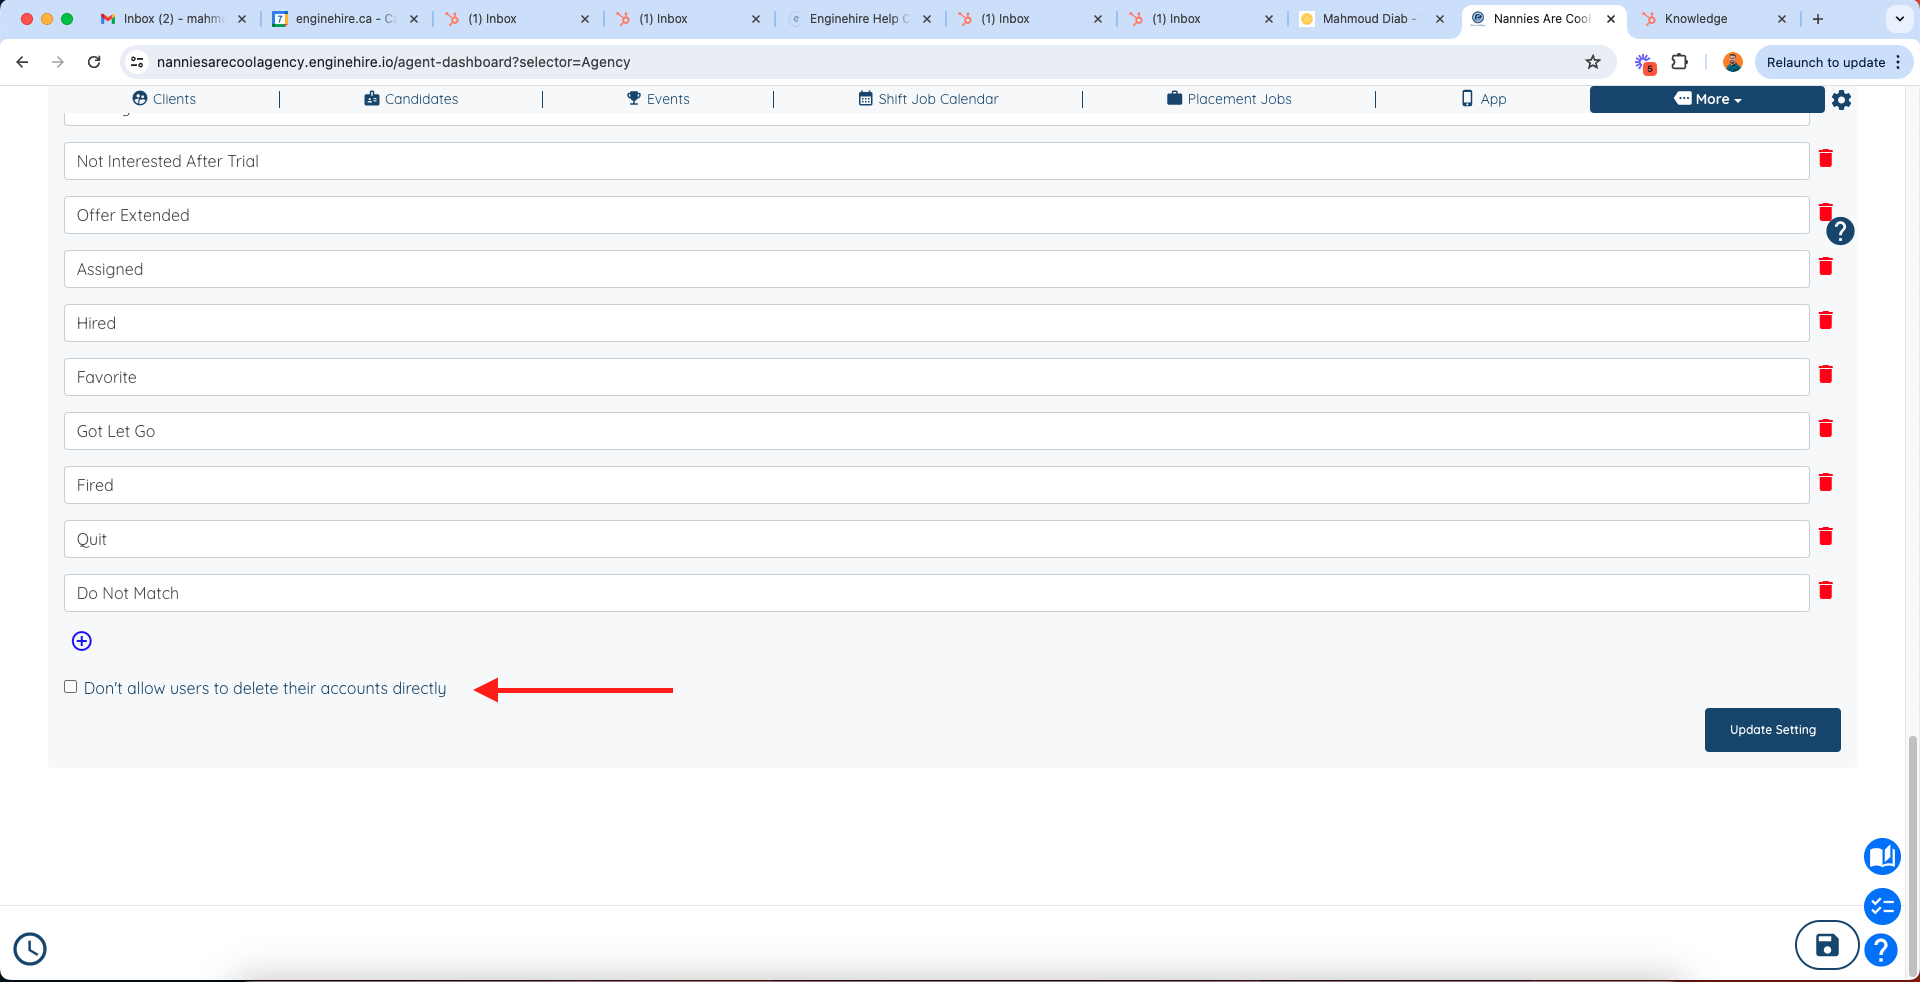Open the tab search dropdown arrow
The image size is (1920, 982).
(x=1899, y=19)
